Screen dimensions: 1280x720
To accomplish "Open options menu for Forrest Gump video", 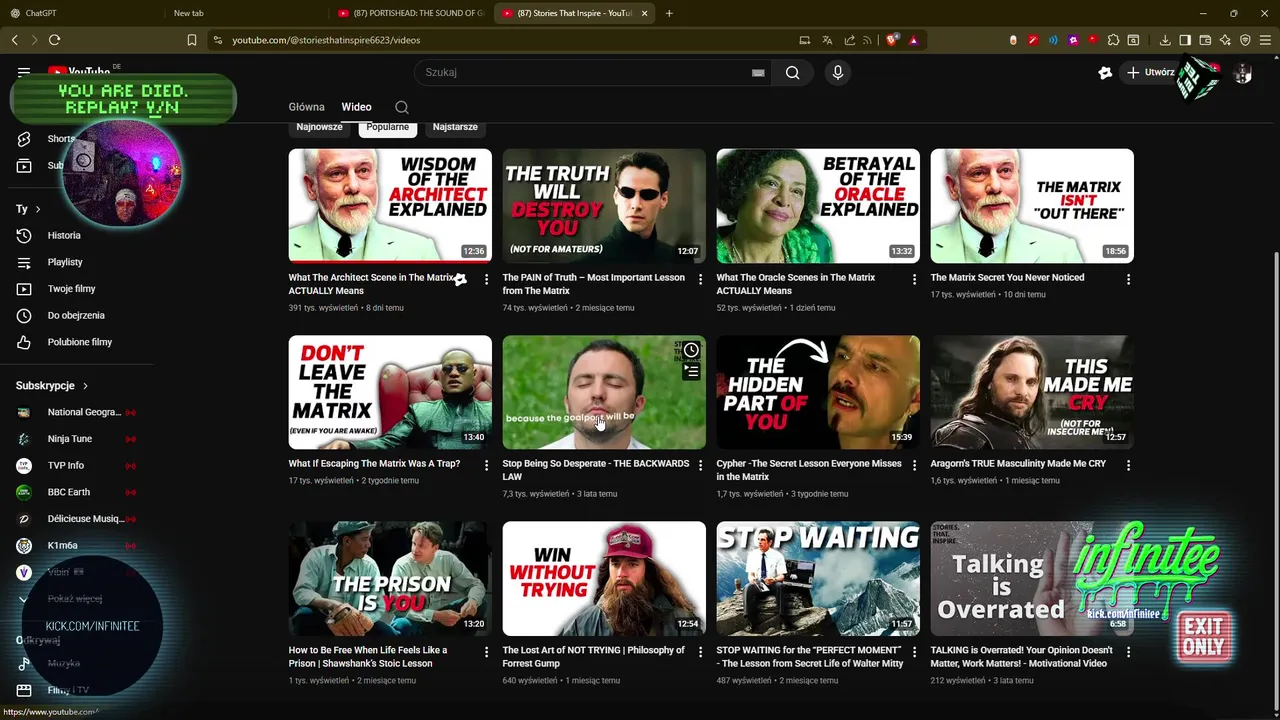I will (700, 651).
